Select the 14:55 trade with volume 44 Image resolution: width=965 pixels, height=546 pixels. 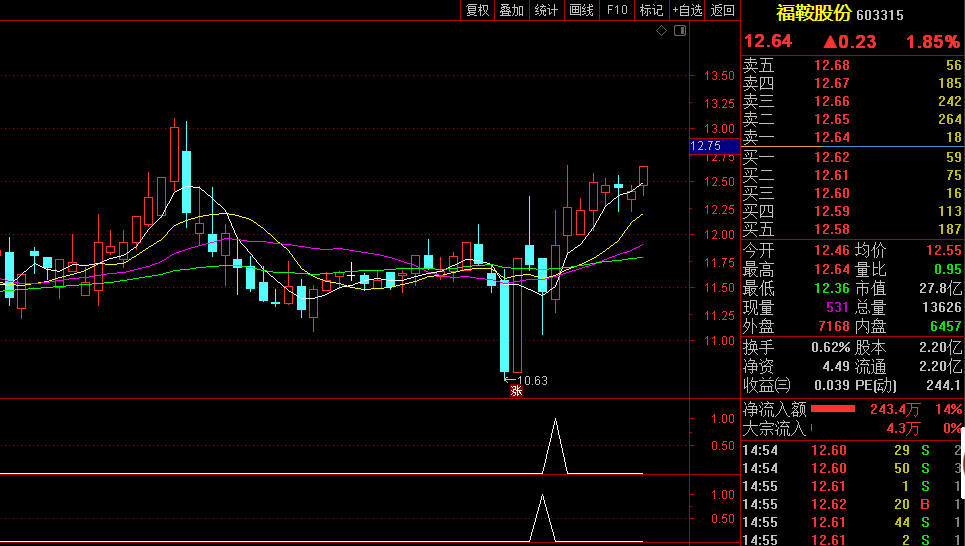click(x=852, y=523)
